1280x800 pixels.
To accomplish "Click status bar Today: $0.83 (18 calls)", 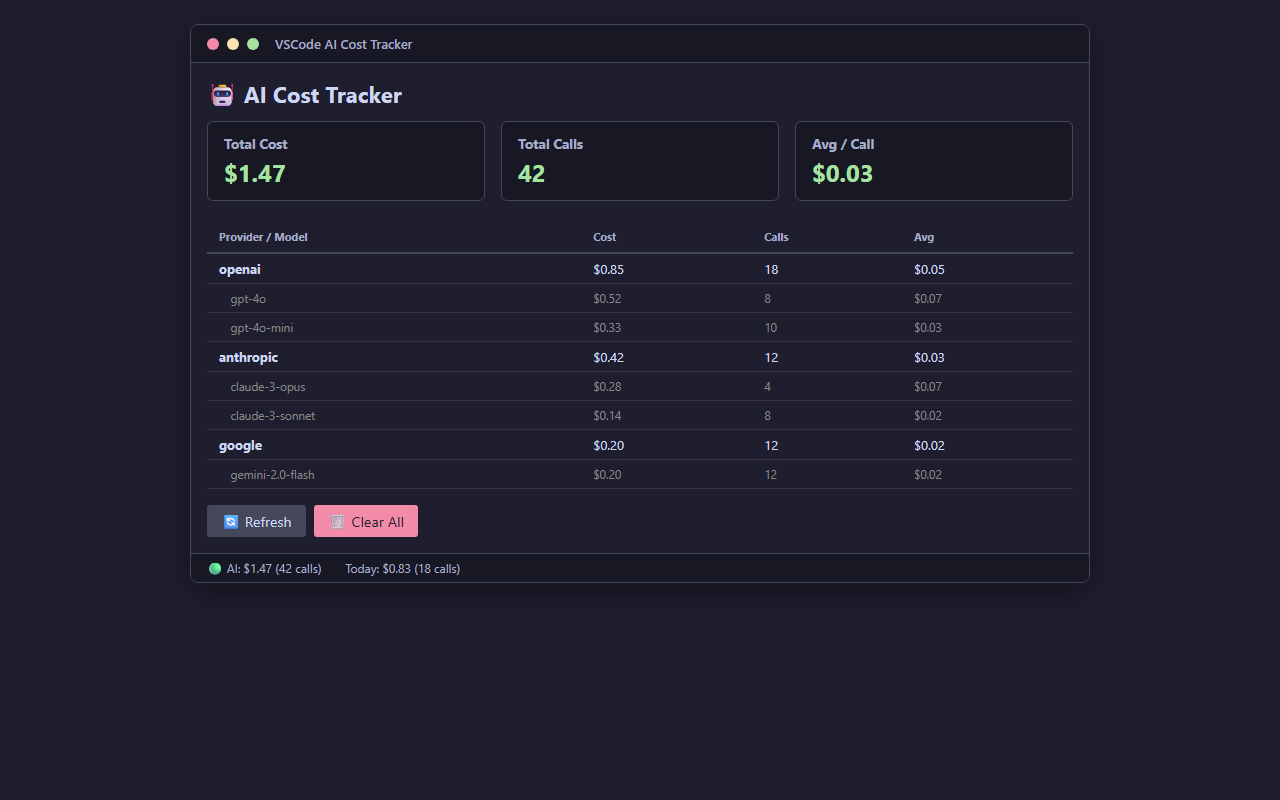I will (x=403, y=569).
